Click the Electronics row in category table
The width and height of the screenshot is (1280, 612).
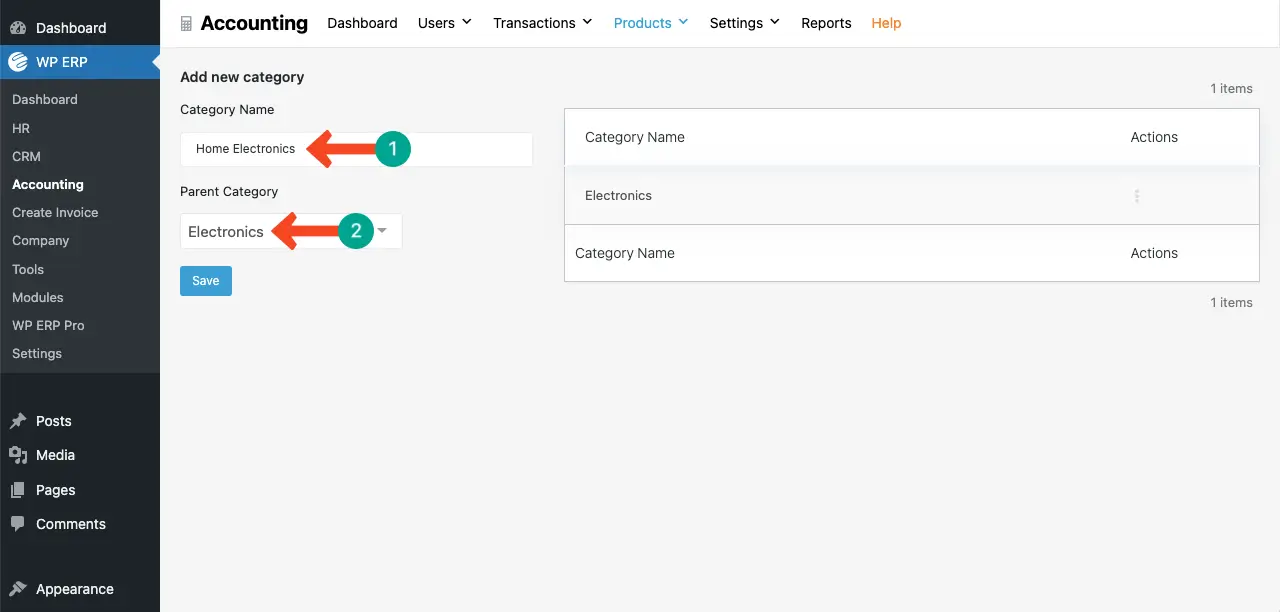coord(912,196)
